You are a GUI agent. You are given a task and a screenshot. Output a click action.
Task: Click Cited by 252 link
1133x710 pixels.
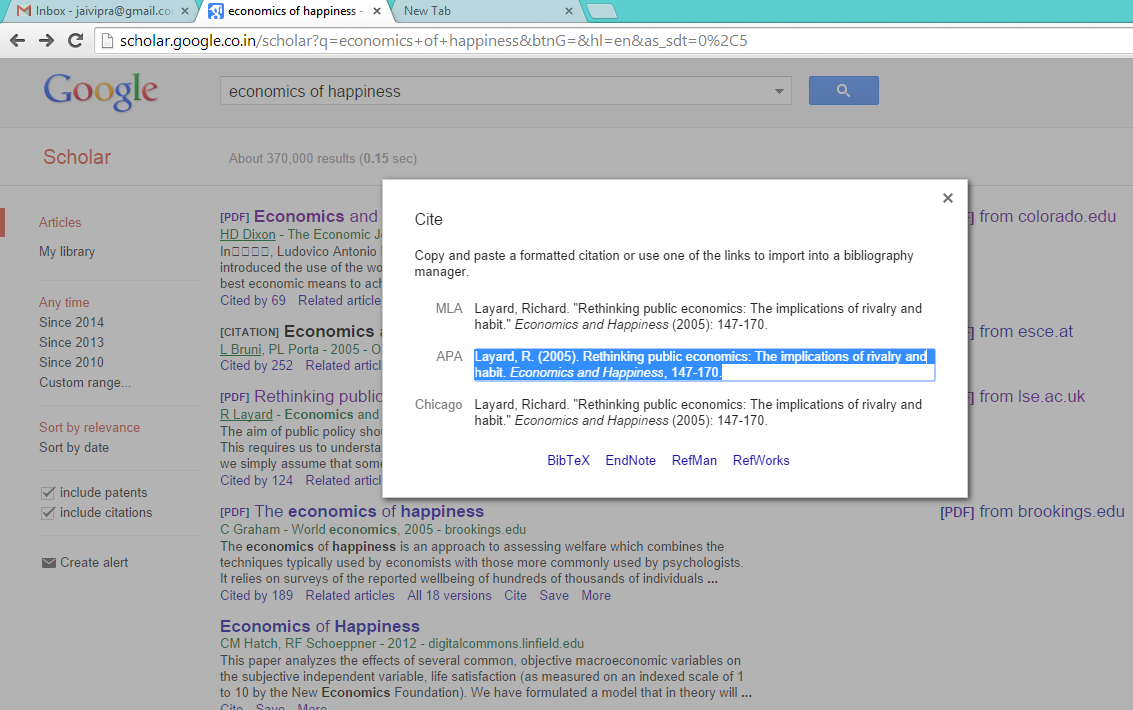coord(257,365)
